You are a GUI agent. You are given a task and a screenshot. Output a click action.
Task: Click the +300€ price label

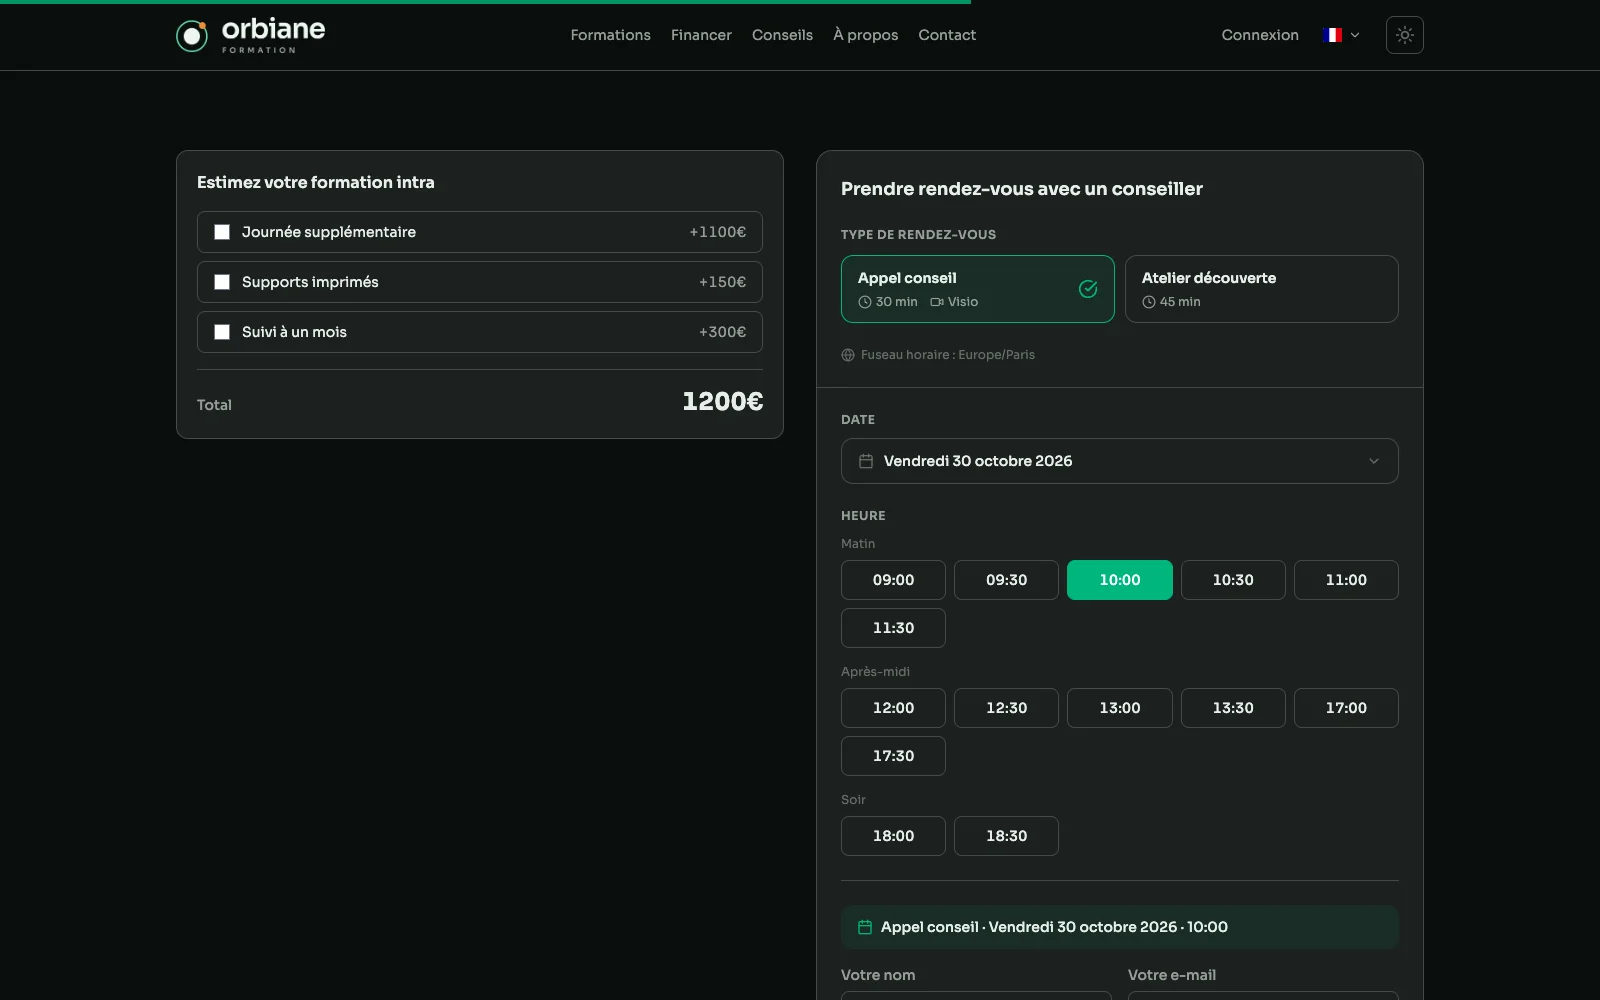click(x=722, y=332)
